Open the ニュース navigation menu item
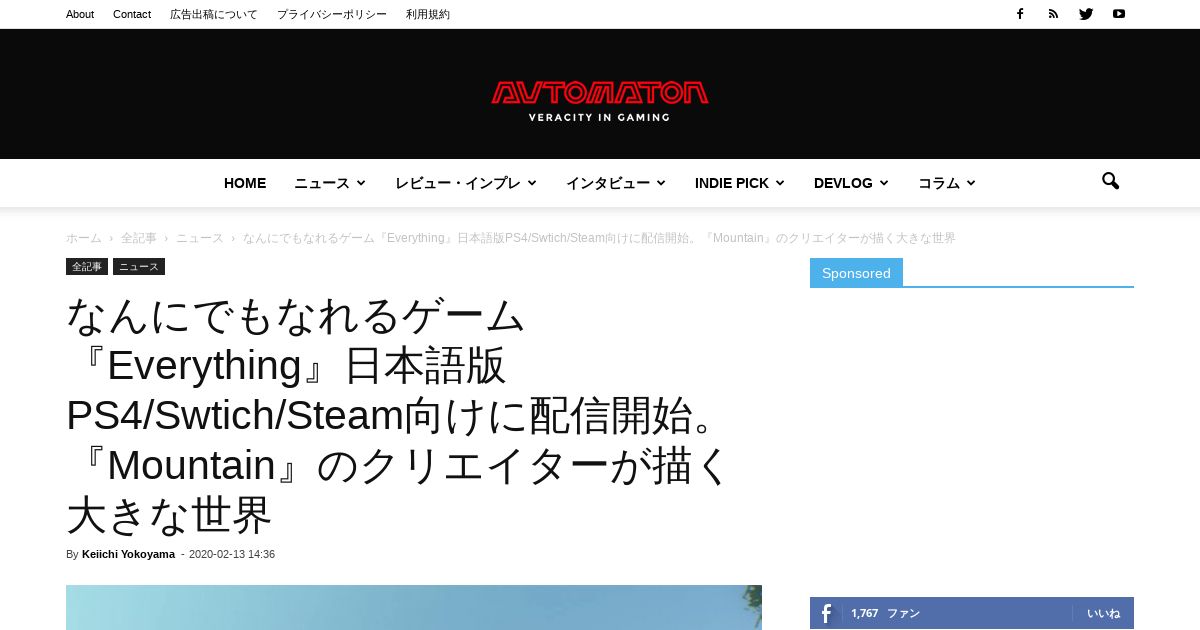This screenshot has height=630, width=1200. tap(321, 183)
